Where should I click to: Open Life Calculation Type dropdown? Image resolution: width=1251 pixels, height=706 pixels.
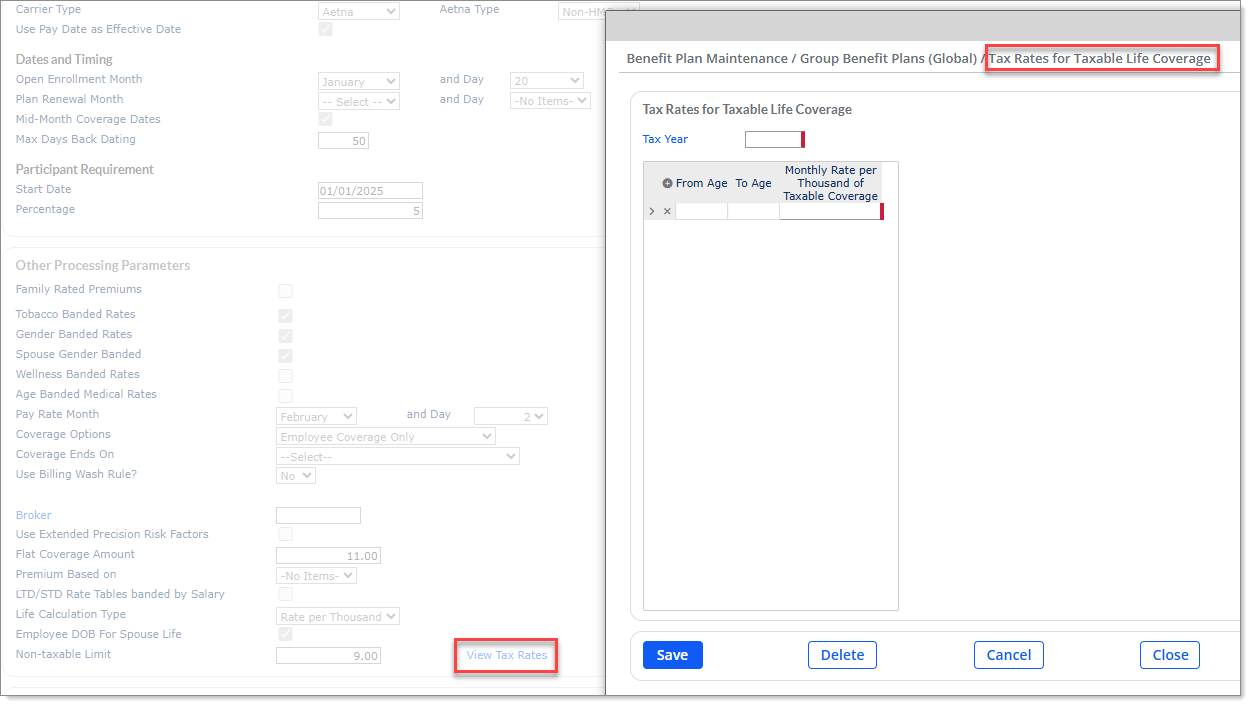tap(337, 617)
